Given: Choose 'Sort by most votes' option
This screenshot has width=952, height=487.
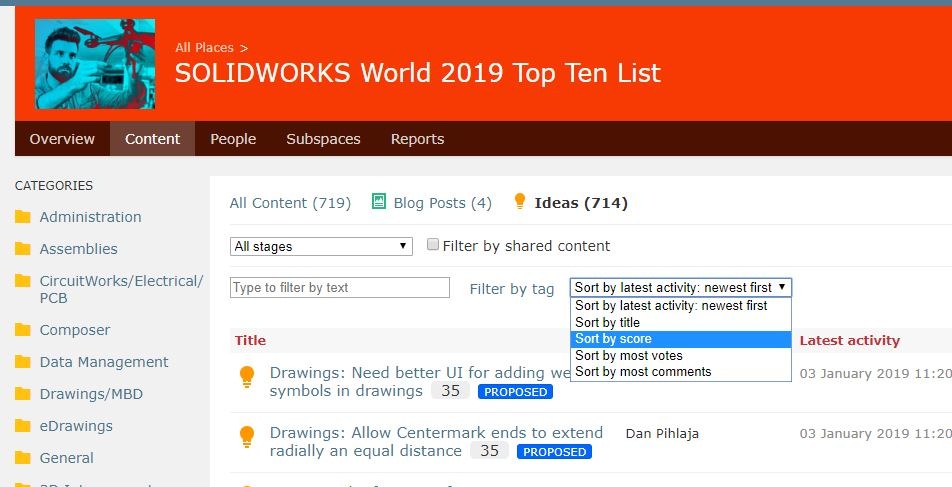Looking at the screenshot, I should (x=681, y=355).
